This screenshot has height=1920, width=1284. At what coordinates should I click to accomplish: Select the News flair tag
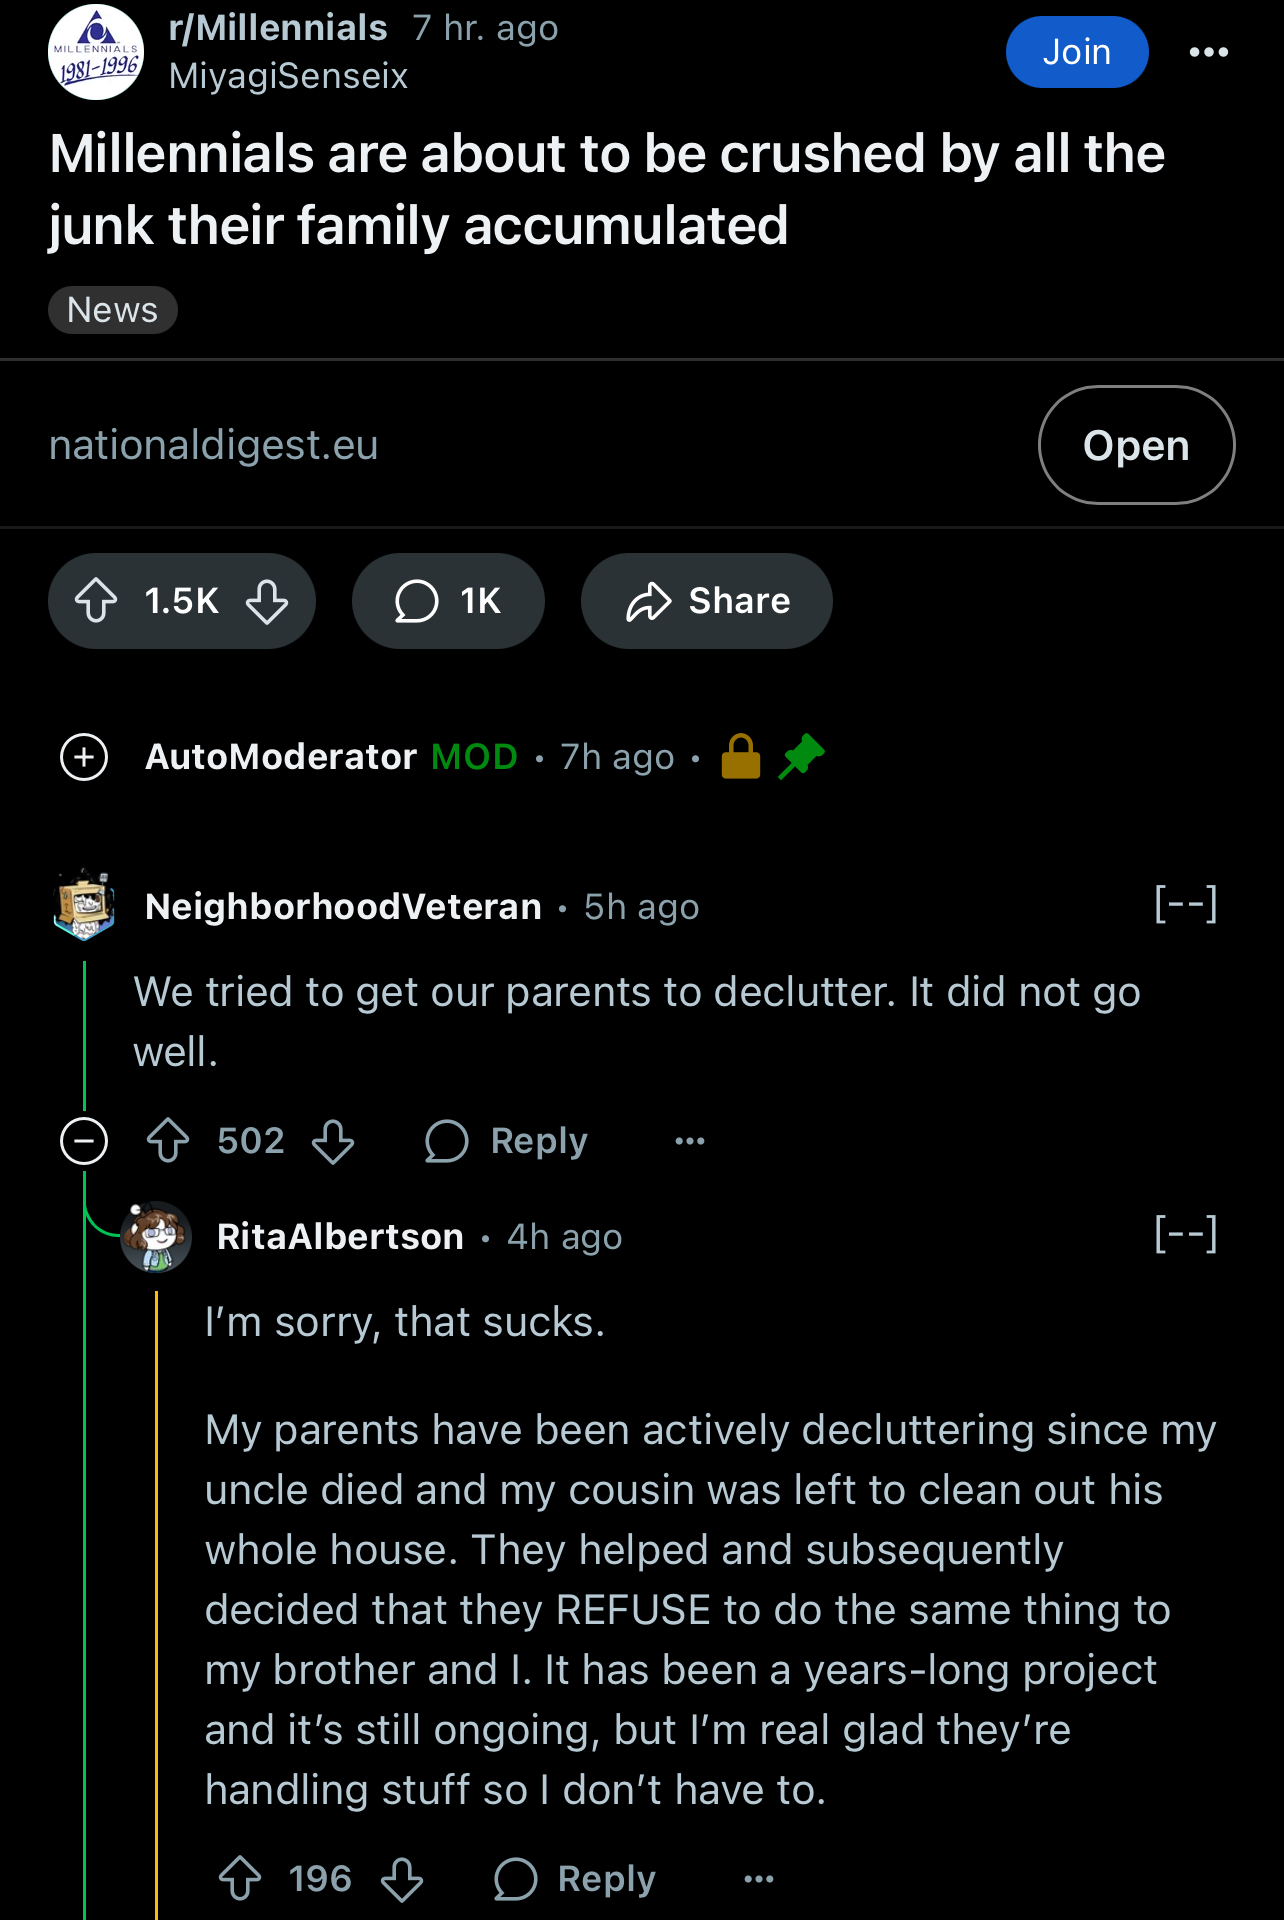pos(113,310)
